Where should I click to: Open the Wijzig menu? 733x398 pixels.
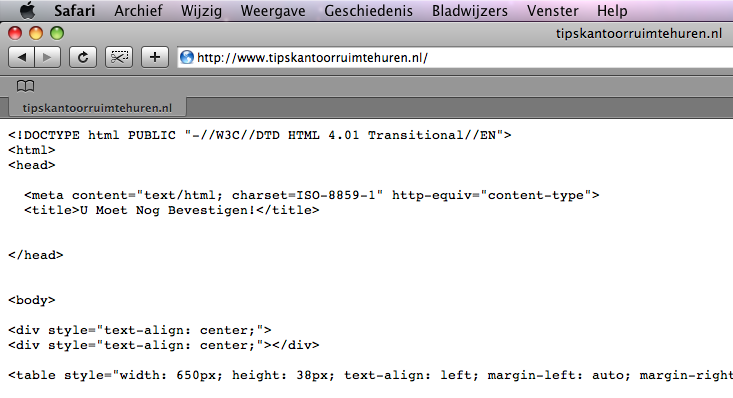click(x=201, y=11)
